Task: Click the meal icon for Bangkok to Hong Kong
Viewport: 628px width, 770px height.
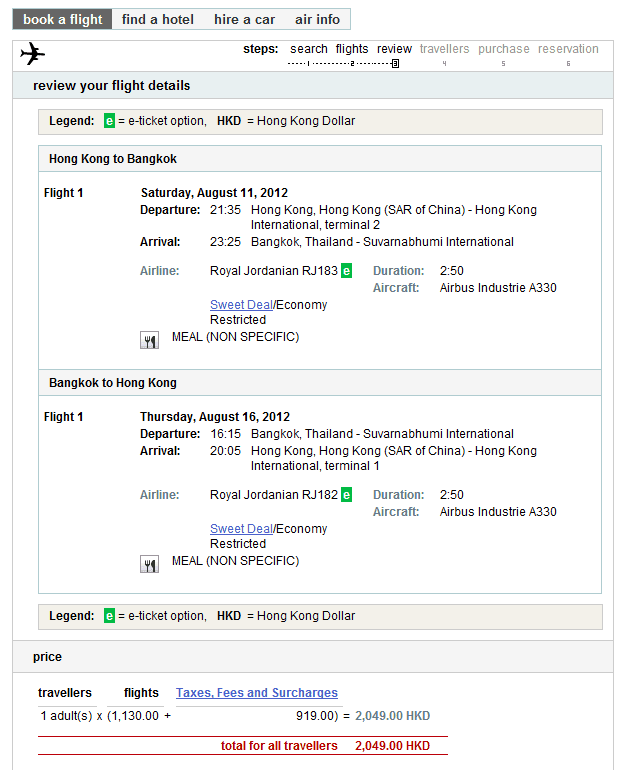Action: click(x=149, y=564)
